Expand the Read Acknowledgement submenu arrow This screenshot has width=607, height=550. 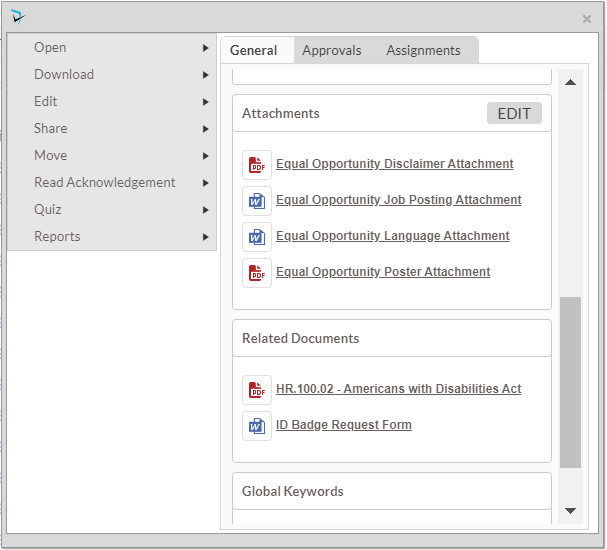pos(205,183)
